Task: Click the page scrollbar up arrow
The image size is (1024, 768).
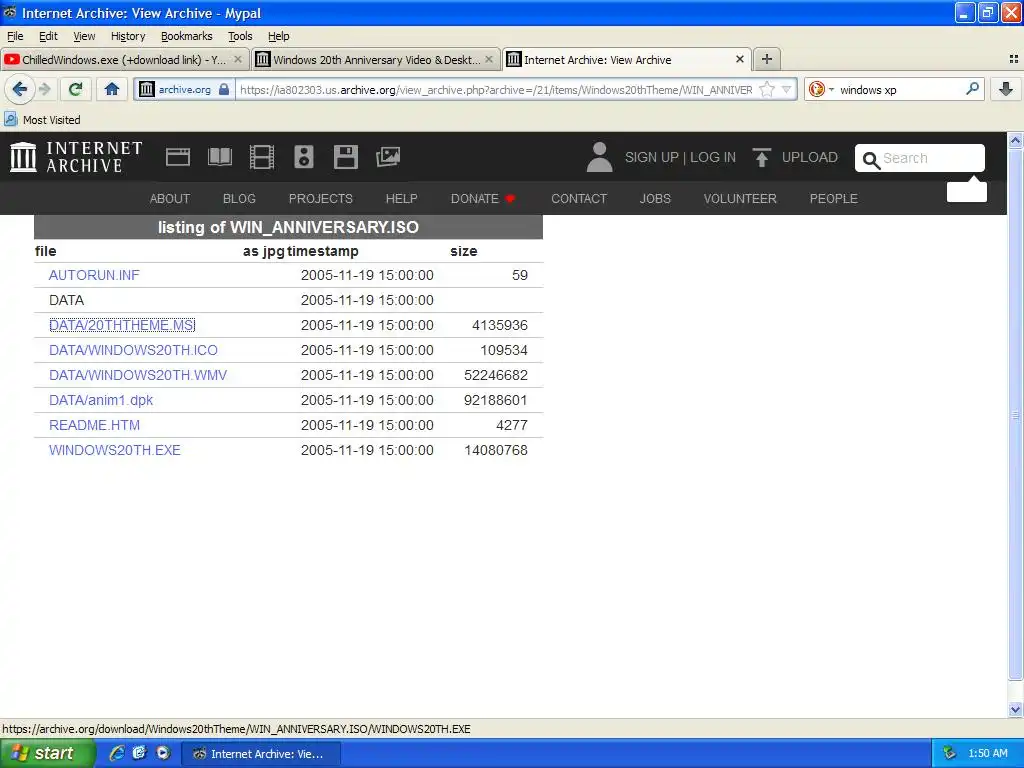Action: (x=1015, y=140)
